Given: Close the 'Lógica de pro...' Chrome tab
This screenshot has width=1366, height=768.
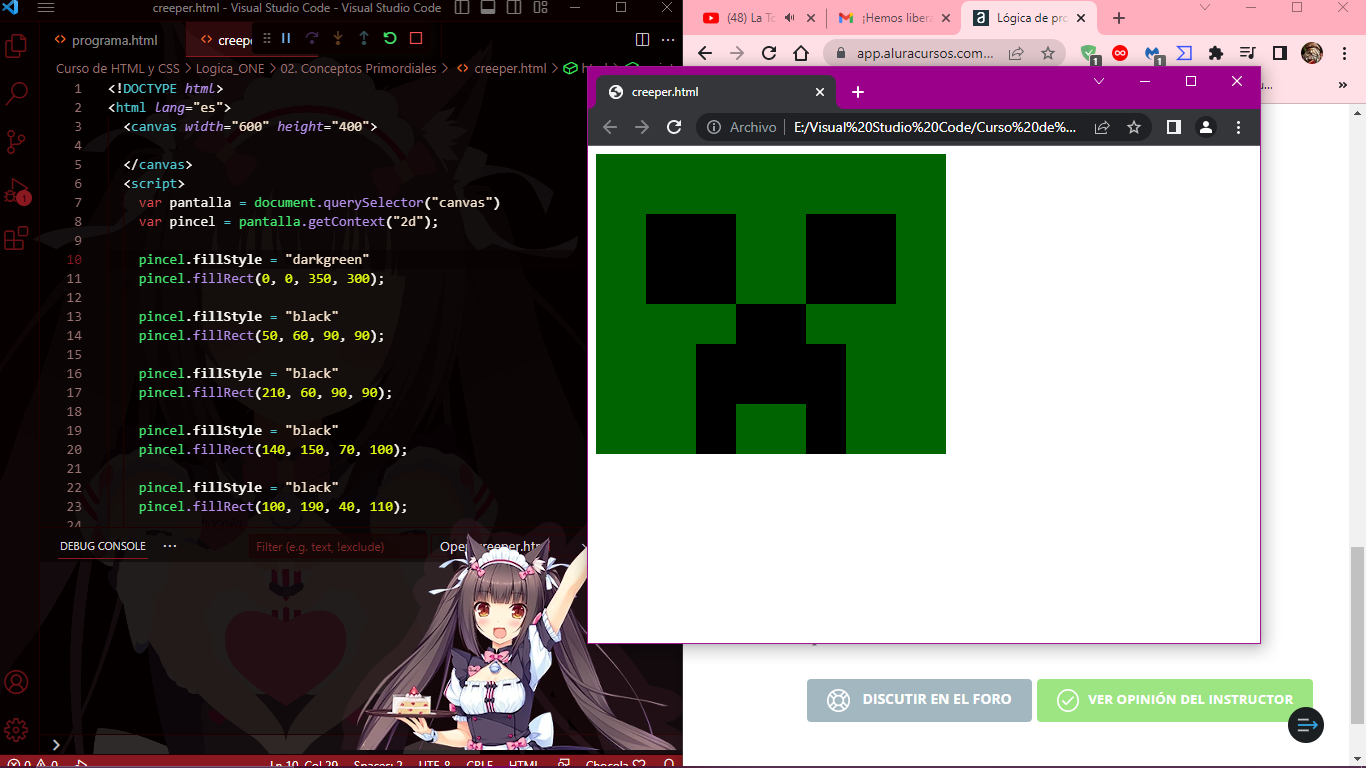Looking at the screenshot, I should pos(1081,18).
